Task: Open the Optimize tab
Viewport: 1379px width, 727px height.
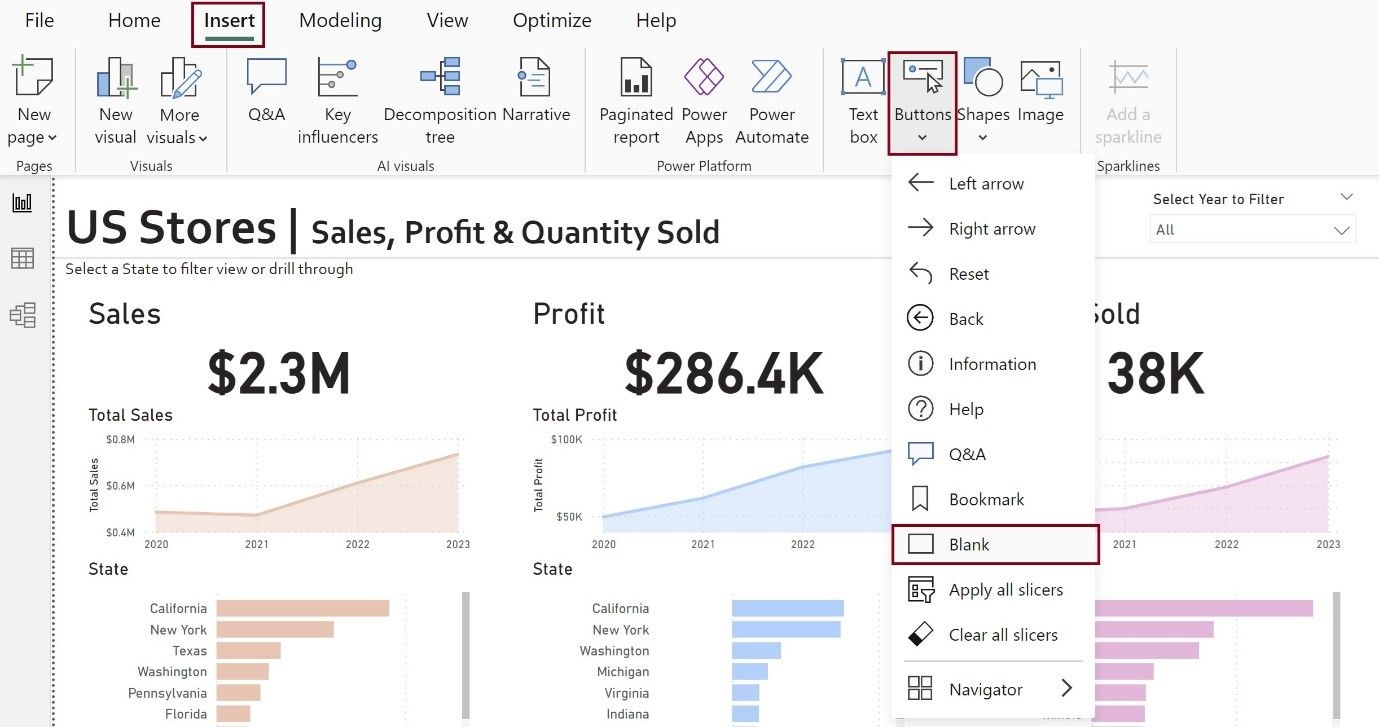Action: [552, 20]
